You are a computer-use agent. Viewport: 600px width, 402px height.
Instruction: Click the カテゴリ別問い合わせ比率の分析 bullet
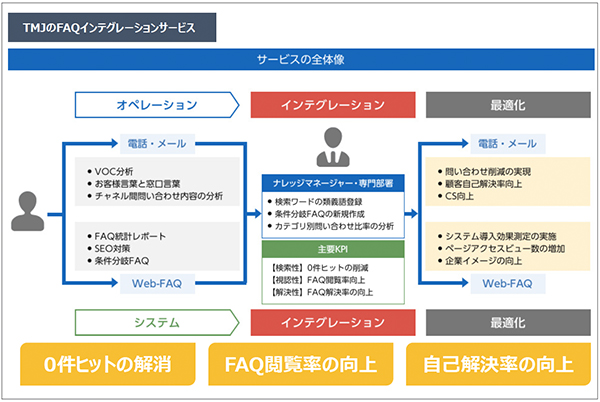pos(331,226)
